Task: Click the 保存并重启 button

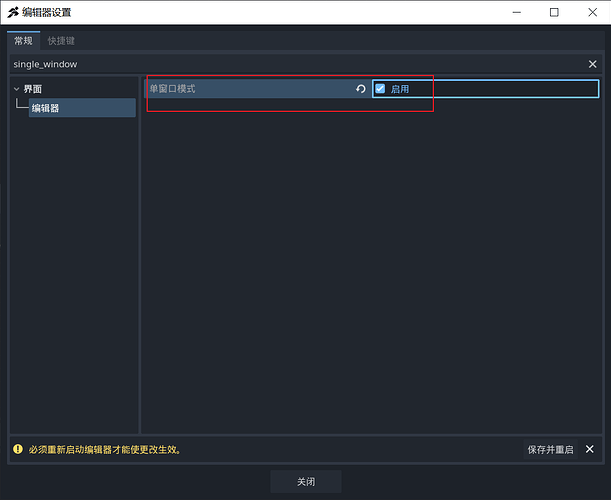Action: point(550,449)
